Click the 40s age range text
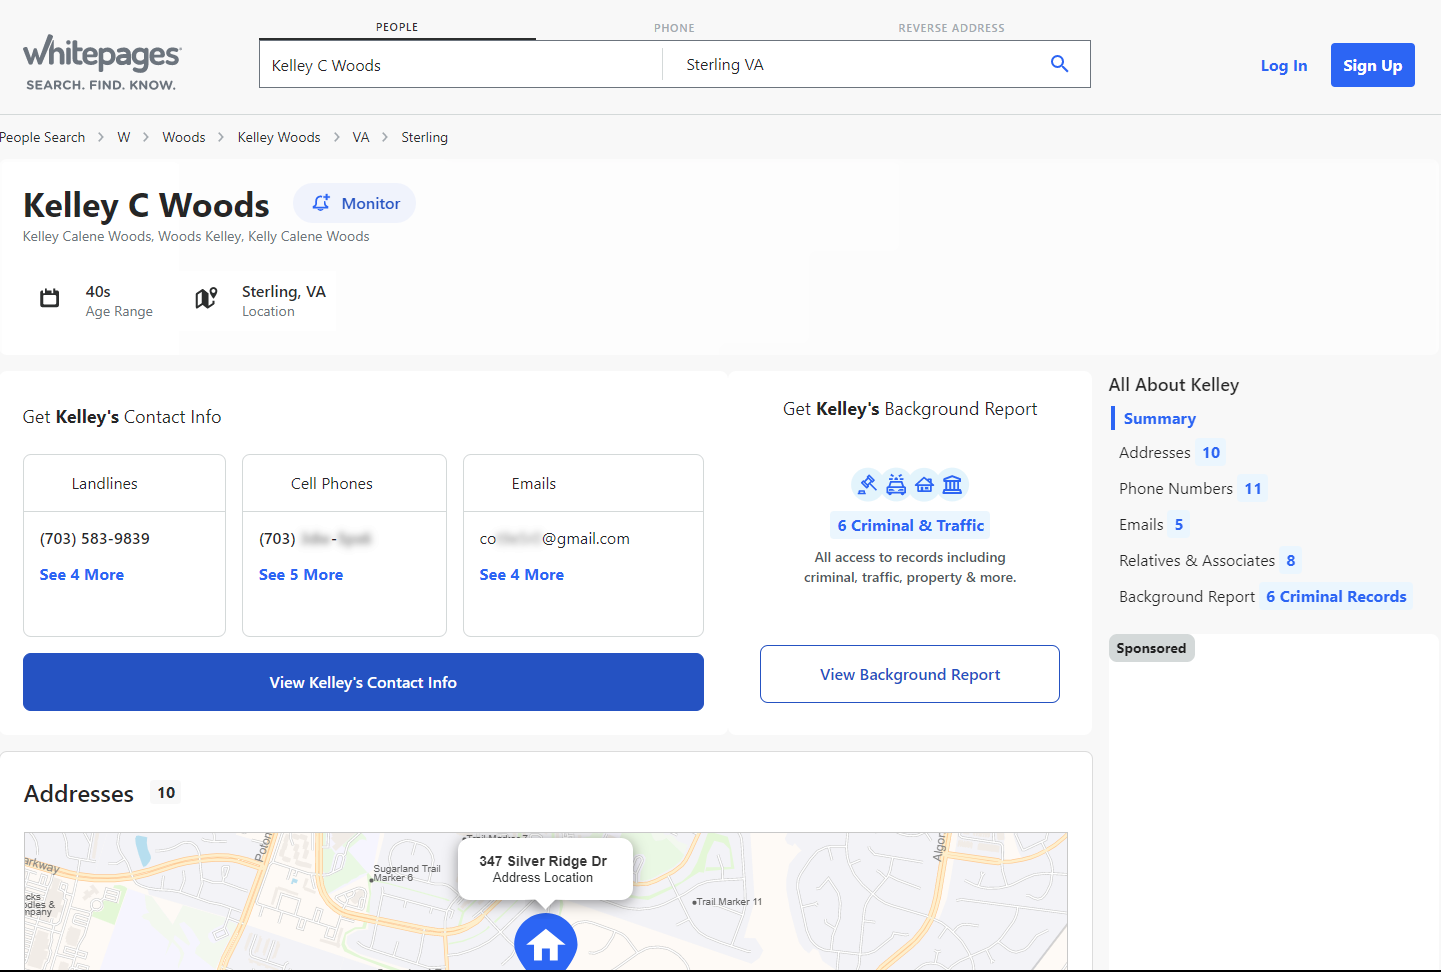Viewport: 1441px width, 972px height. point(98,292)
